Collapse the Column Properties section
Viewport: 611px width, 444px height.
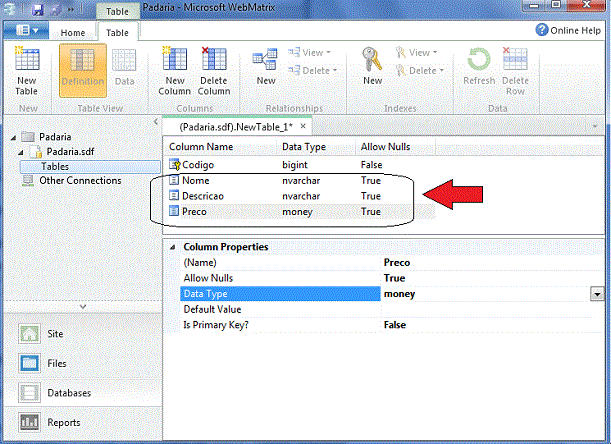(173, 247)
